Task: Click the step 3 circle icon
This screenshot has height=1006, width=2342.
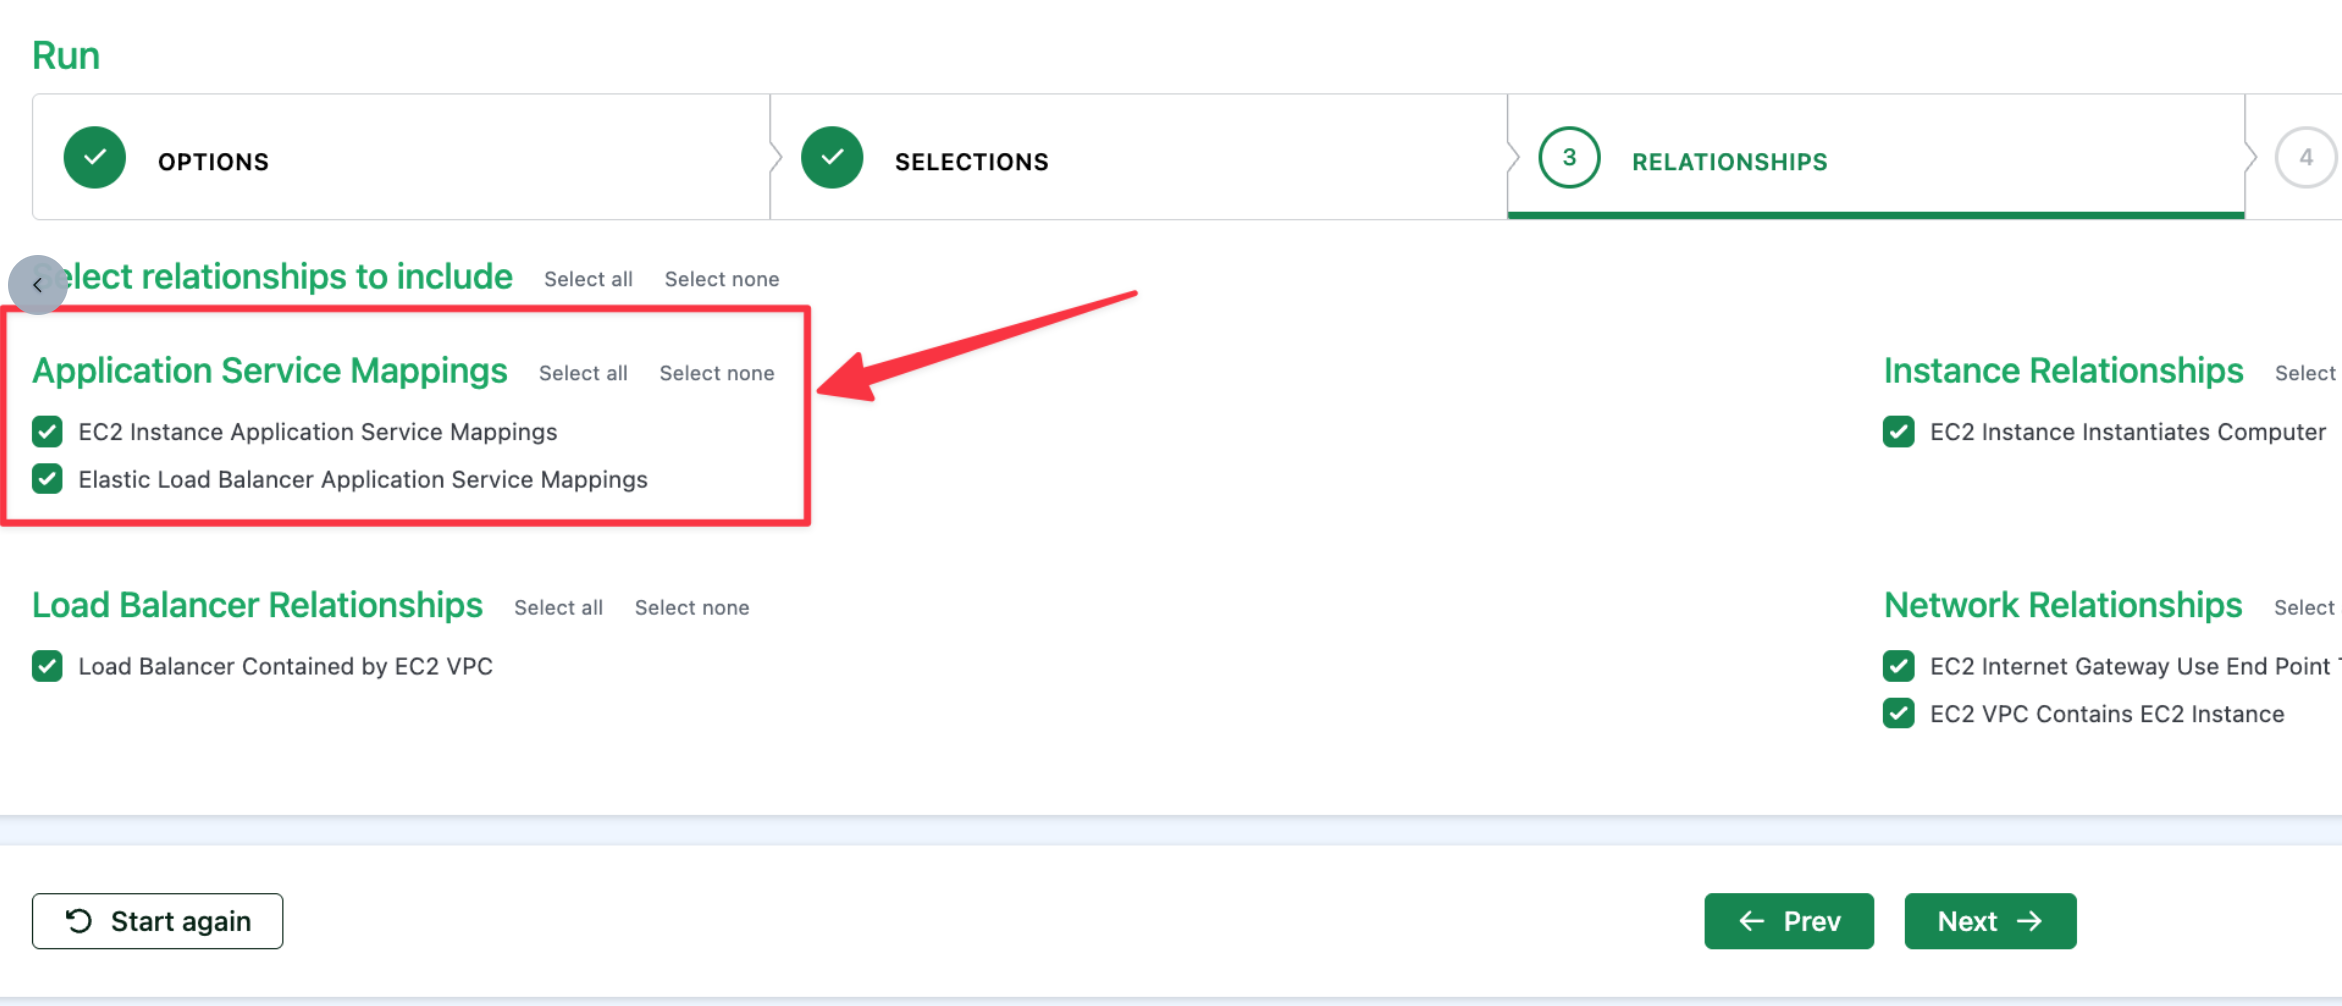Action: (x=1569, y=158)
